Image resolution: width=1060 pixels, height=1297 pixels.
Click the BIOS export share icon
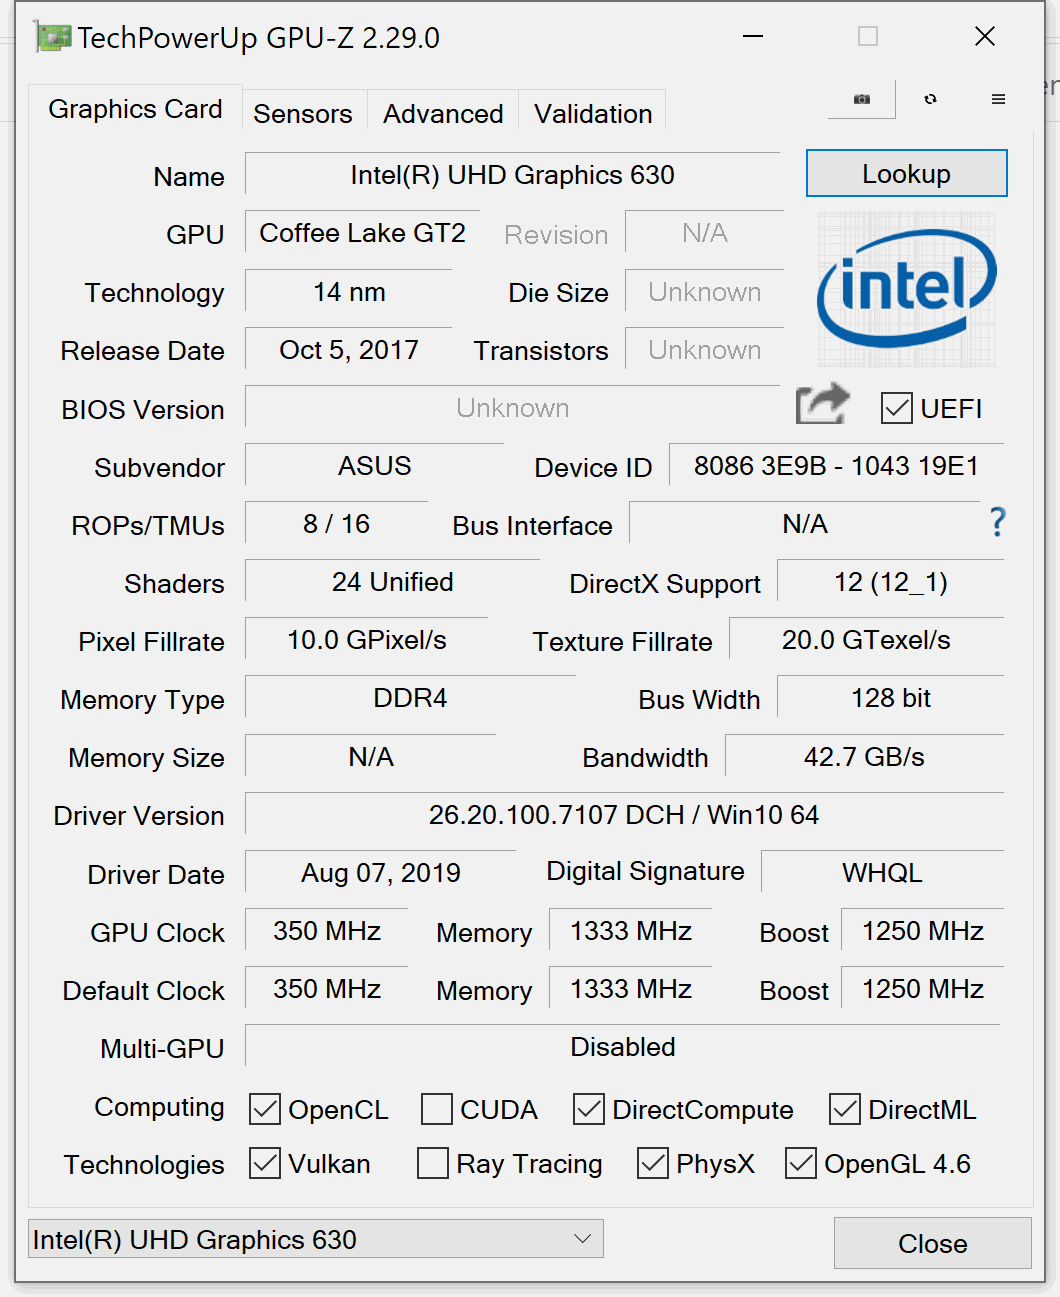coord(823,404)
